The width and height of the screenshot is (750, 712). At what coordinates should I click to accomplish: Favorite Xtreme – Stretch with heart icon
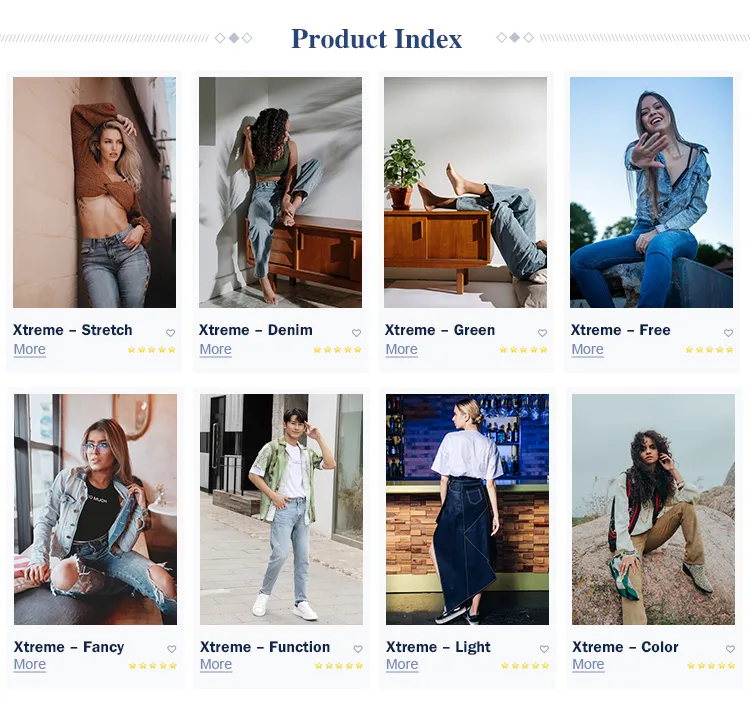(x=170, y=333)
